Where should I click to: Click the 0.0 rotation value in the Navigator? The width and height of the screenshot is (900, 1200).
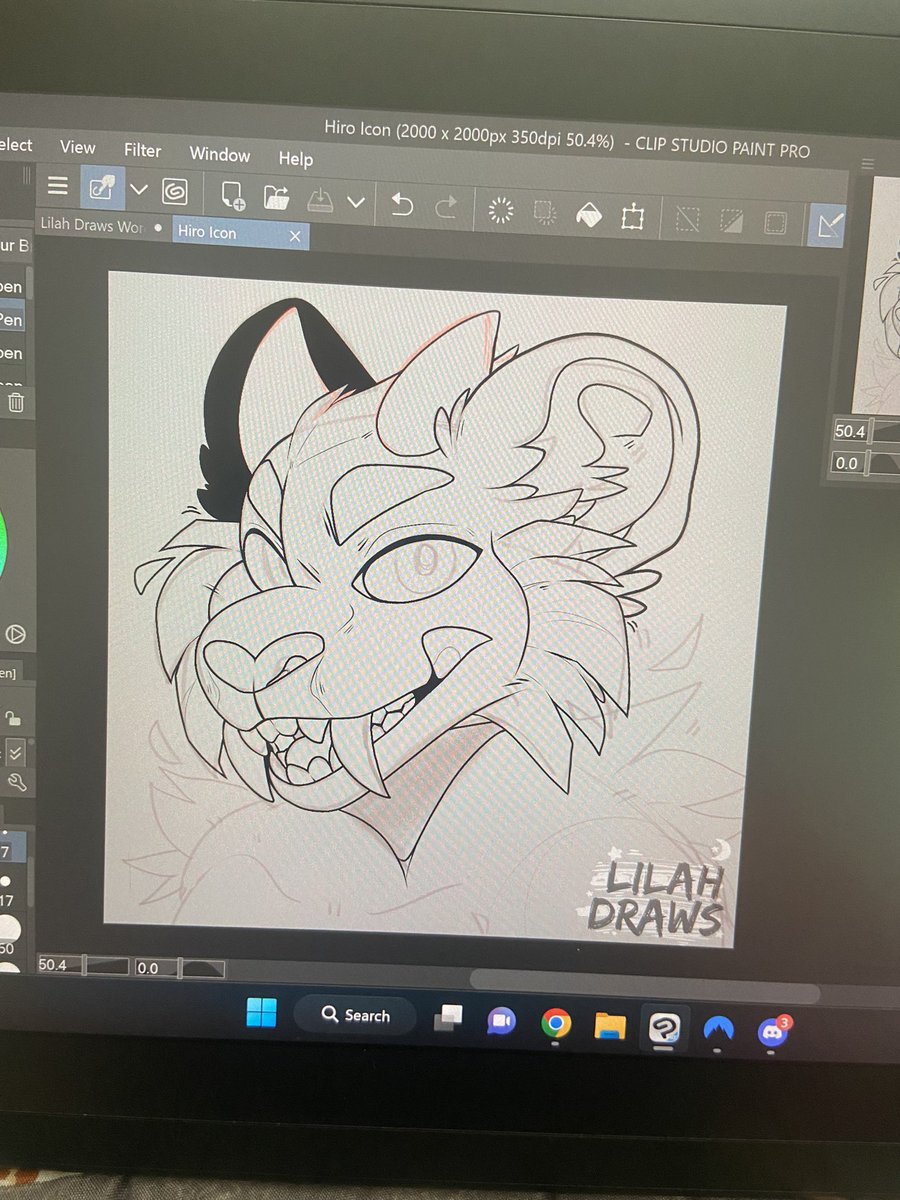click(x=847, y=463)
